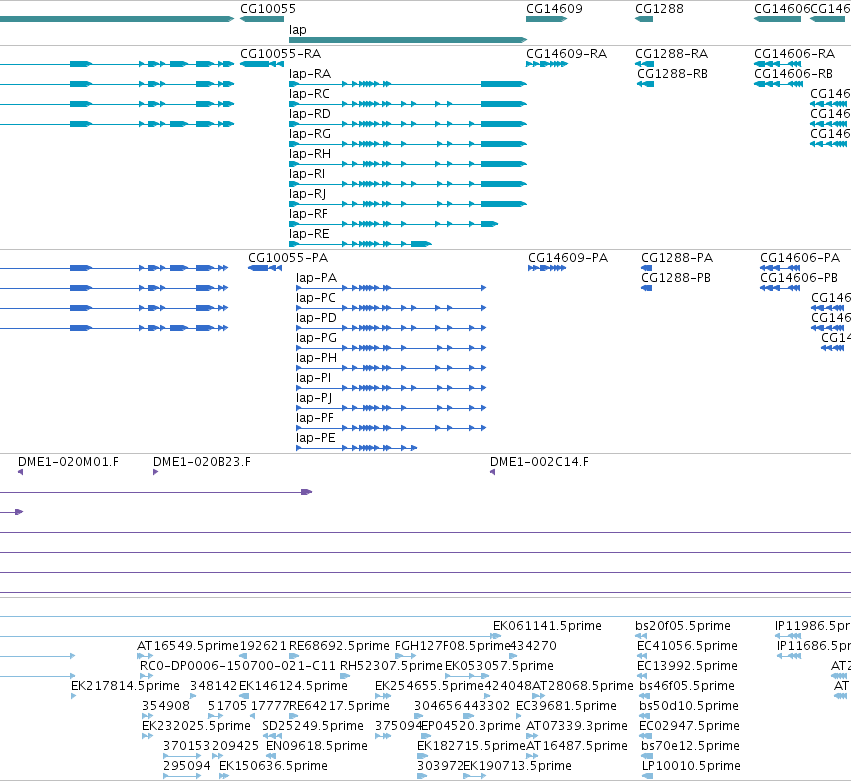The height and width of the screenshot is (781, 851).
Task: Click the CG10055-PA protein label
Action: (288, 258)
